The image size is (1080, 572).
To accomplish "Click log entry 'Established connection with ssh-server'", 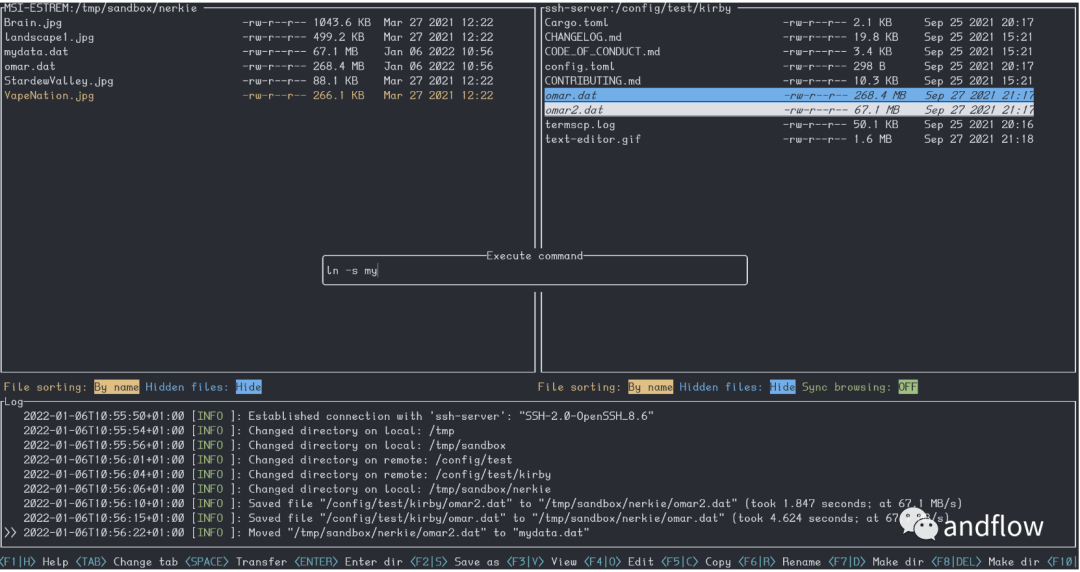I will coord(338,416).
